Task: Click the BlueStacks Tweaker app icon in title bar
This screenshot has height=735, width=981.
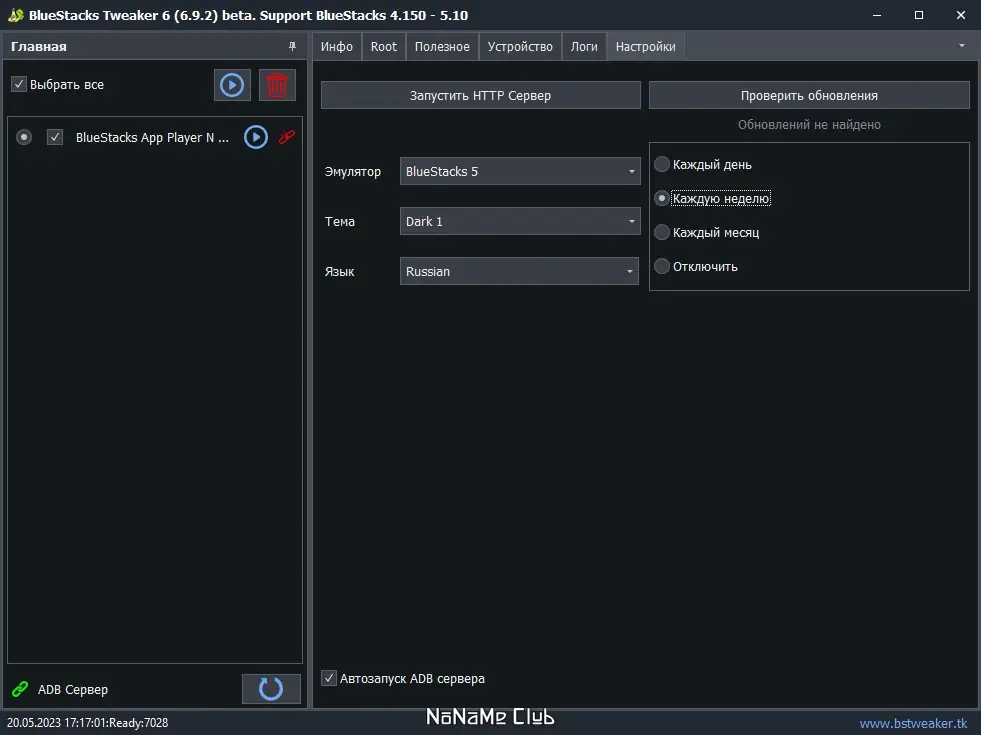Action: pos(16,15)
